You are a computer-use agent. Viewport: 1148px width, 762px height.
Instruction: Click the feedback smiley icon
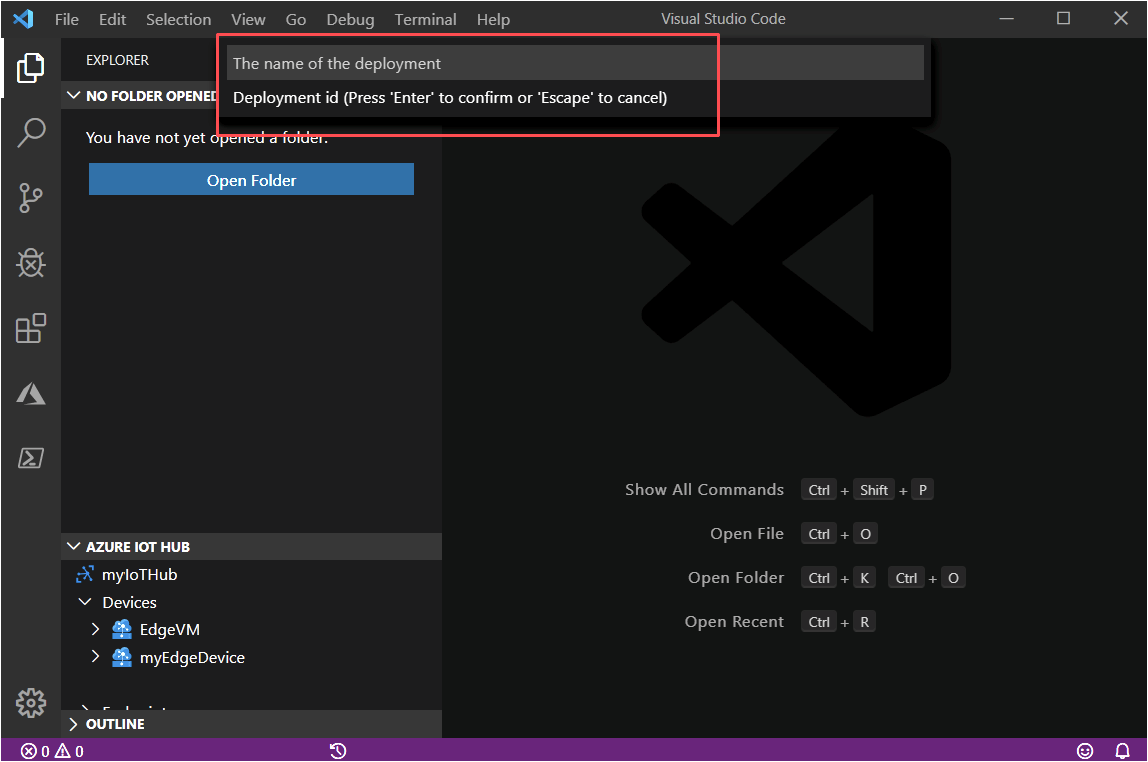point(1085,751)
